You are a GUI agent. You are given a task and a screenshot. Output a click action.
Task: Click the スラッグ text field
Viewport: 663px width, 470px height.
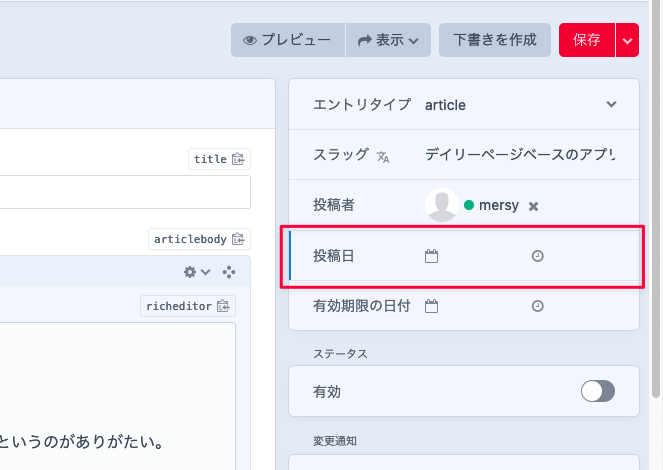519,156
